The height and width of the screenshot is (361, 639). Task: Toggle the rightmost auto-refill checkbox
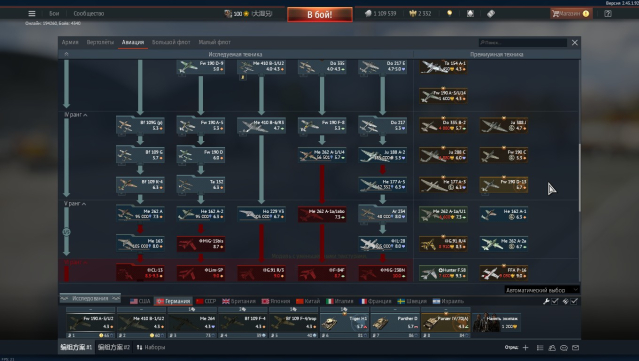click(x=574, y=301)
